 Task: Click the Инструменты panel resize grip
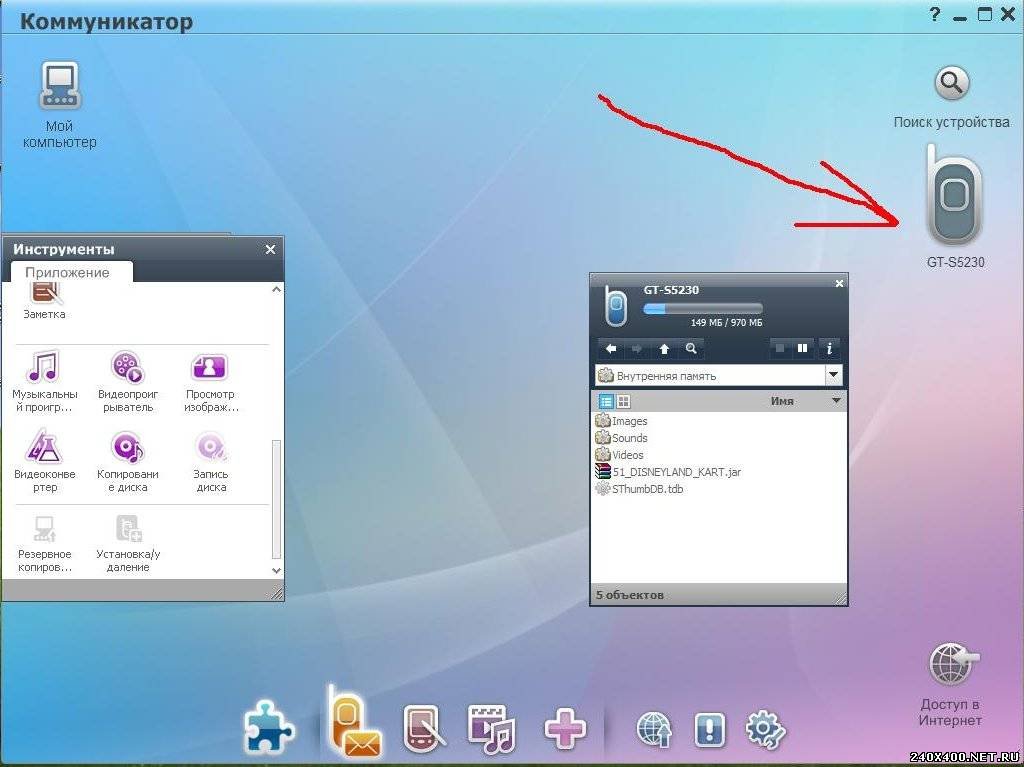(x=277, y=593)
